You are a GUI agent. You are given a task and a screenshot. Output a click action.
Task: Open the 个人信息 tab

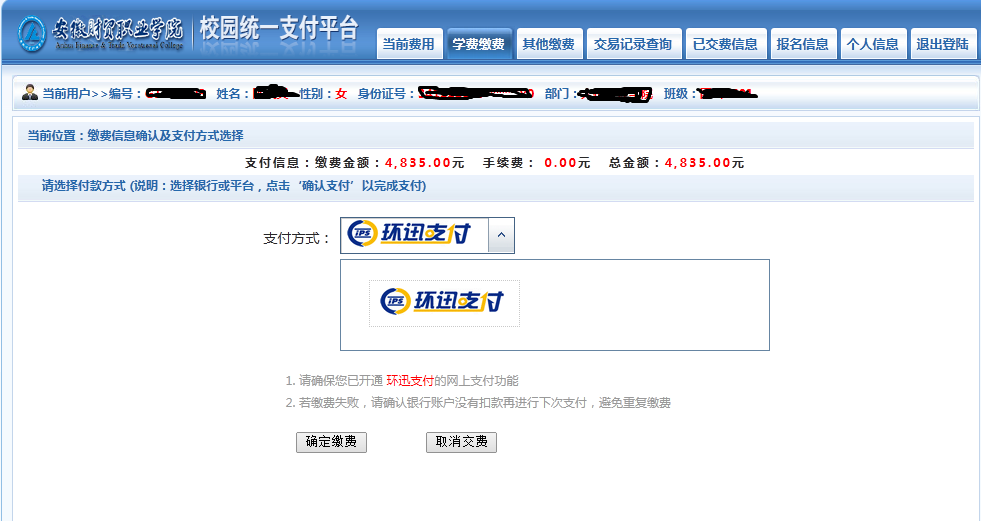click(x=872, y=44)
